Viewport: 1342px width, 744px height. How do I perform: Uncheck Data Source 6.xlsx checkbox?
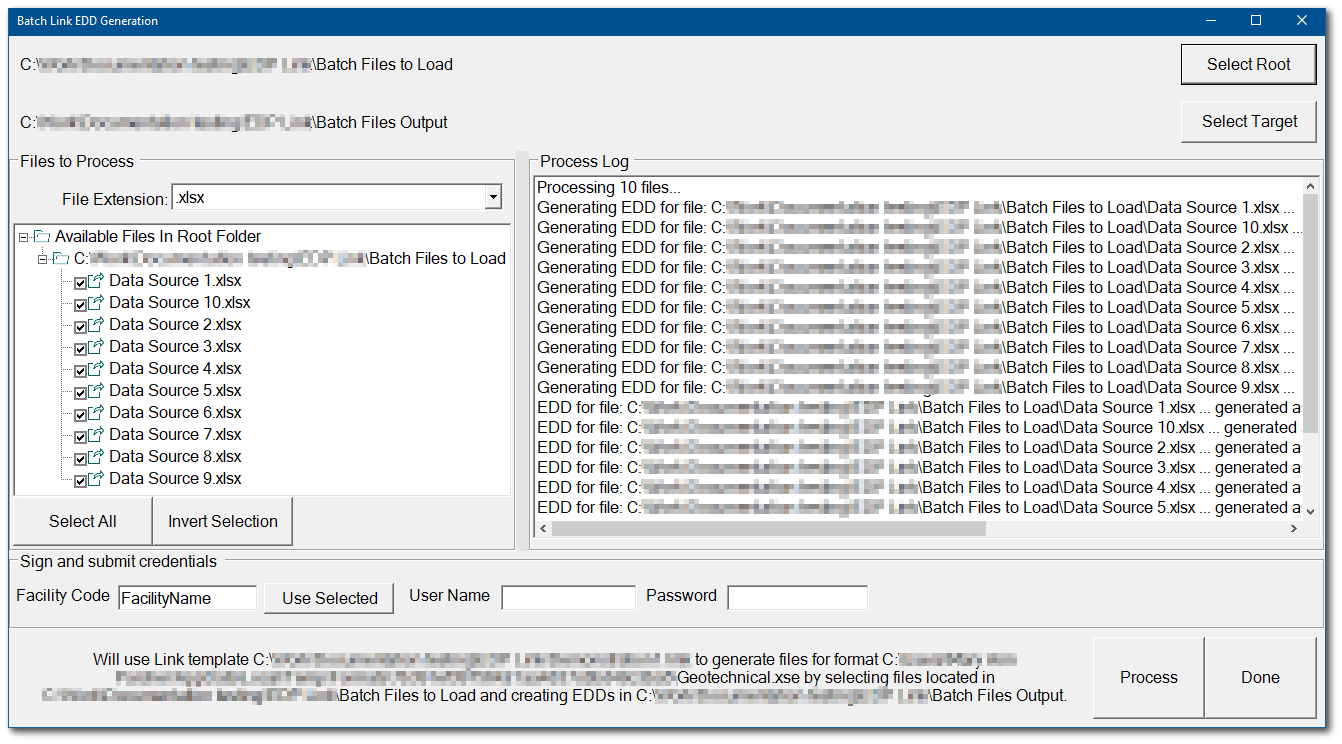(x=81, y=414)
